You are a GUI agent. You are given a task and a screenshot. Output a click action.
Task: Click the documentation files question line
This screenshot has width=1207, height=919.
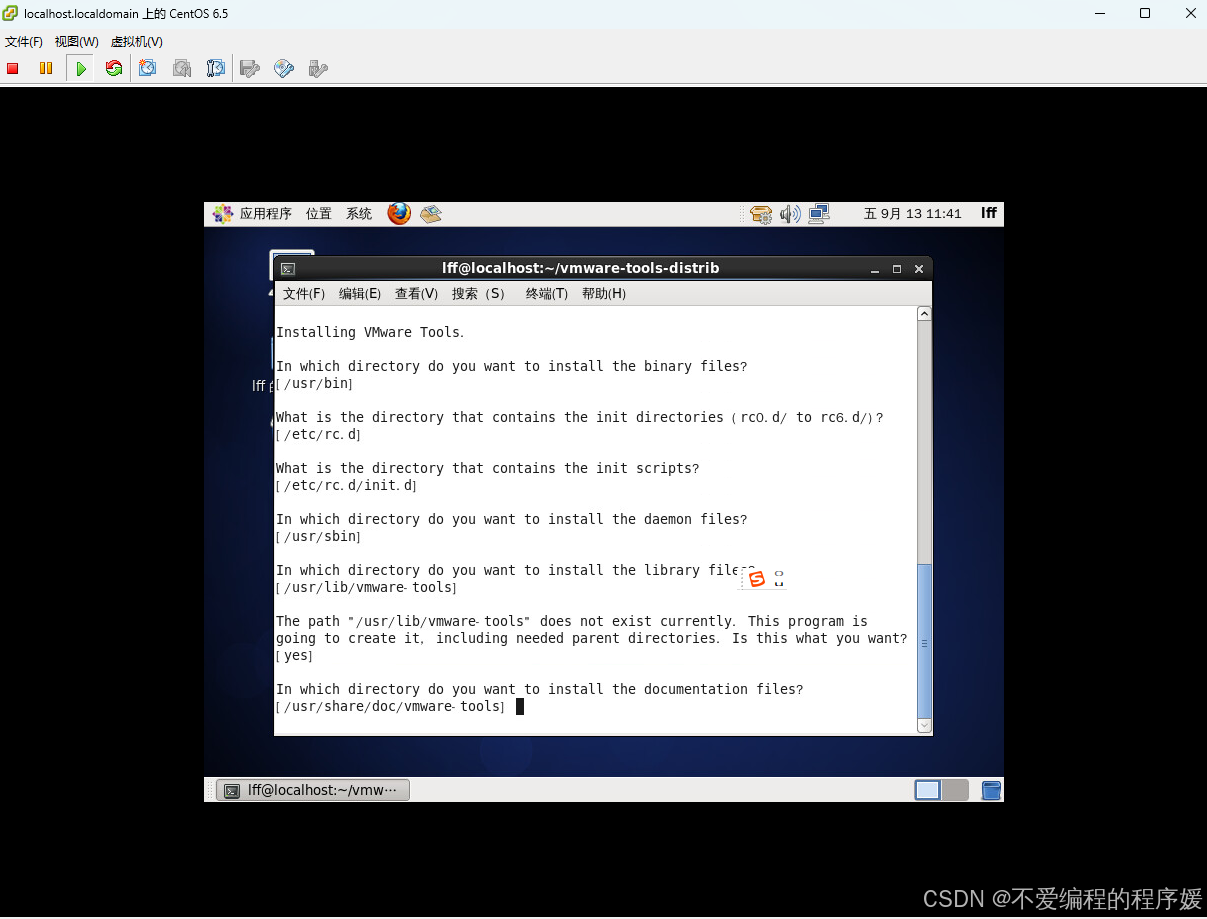pyautogui.click(x=540, y=689)
